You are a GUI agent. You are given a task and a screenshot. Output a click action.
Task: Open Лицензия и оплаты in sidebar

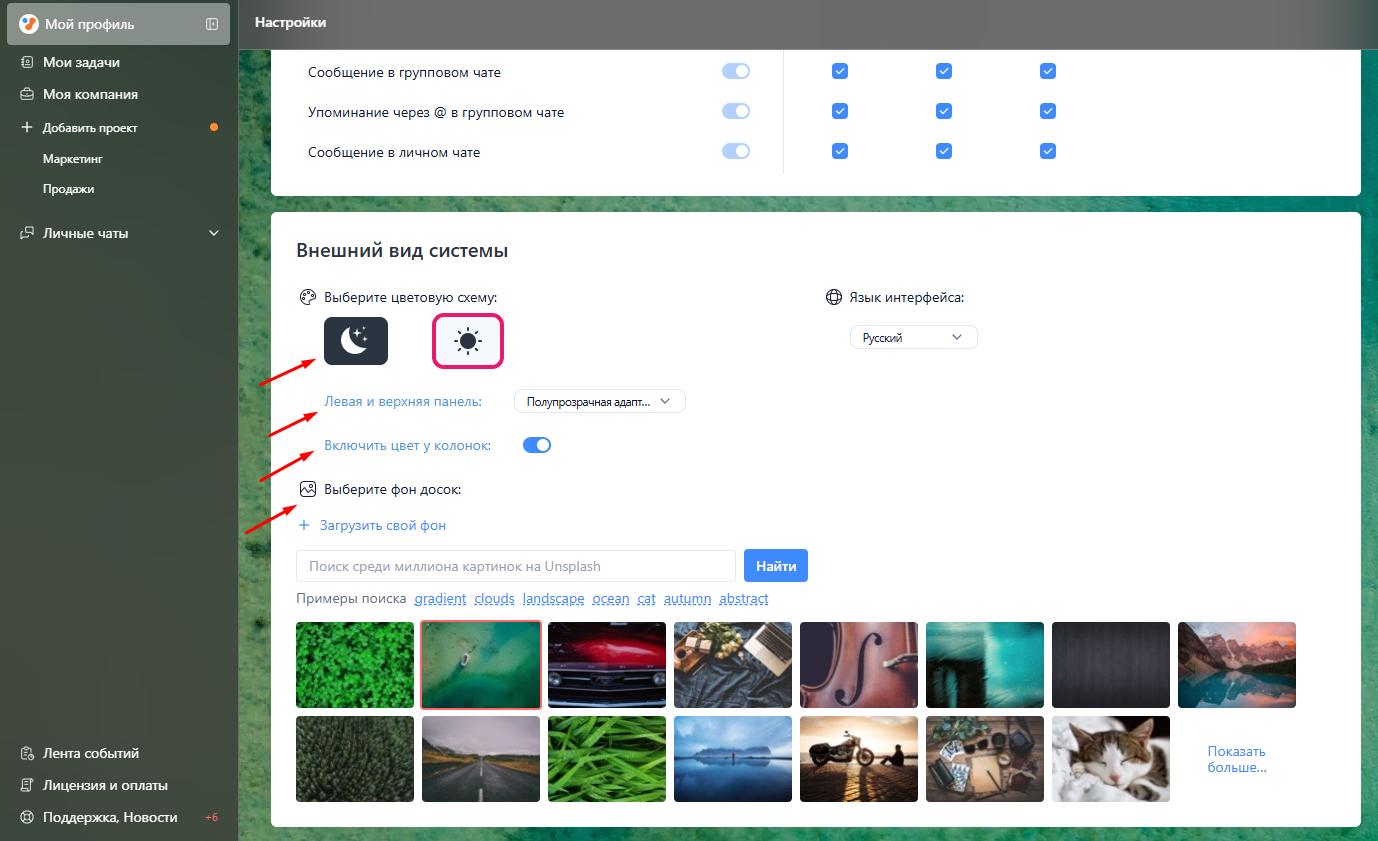105,786
